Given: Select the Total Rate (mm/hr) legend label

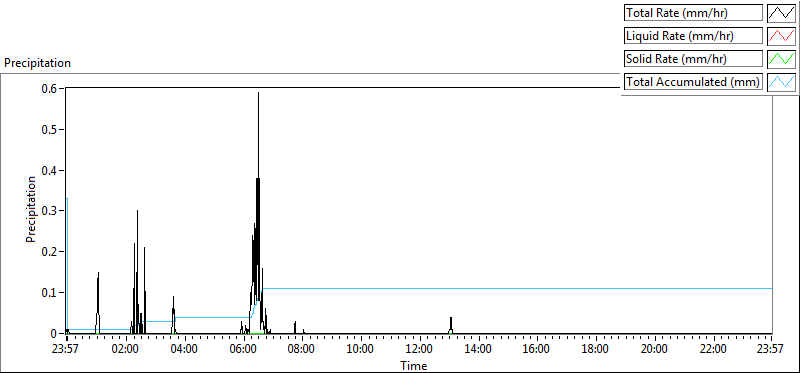Looking at the screenshot, I should pos(693,13).
